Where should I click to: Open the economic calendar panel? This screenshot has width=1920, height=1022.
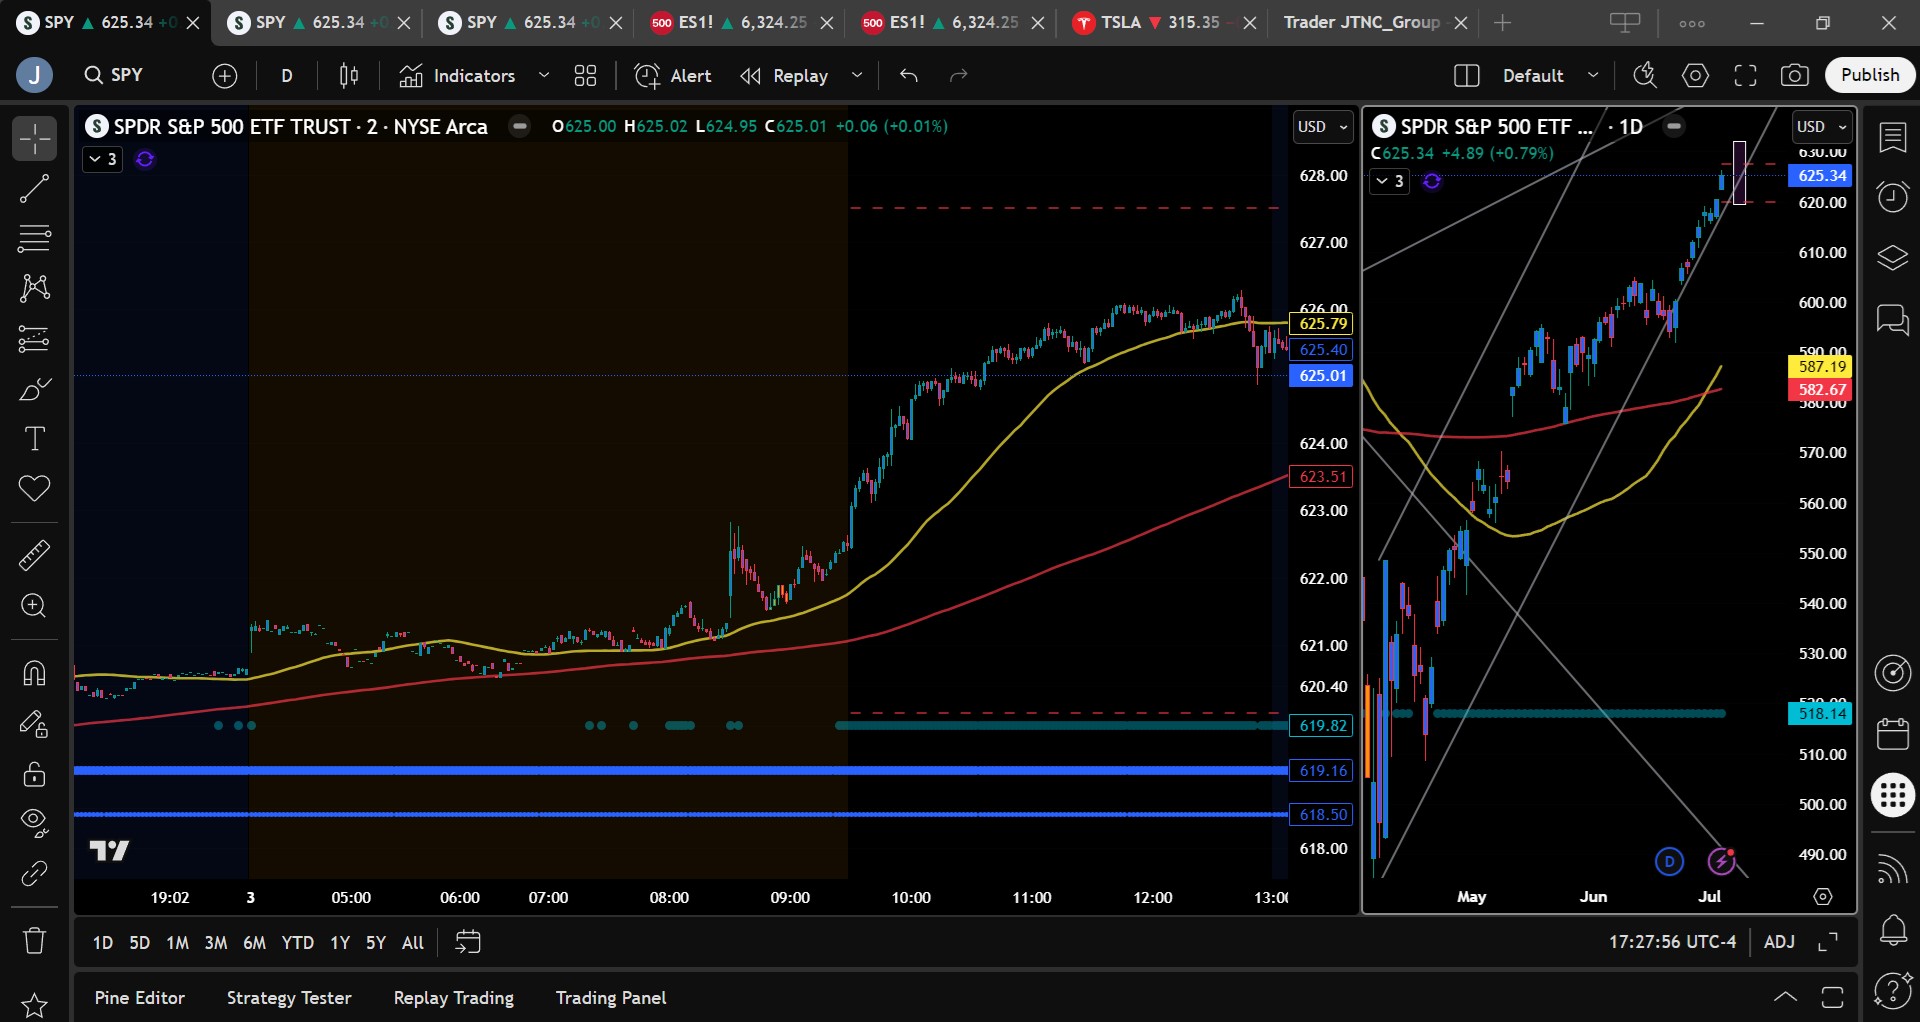[x=1892, y=733]
